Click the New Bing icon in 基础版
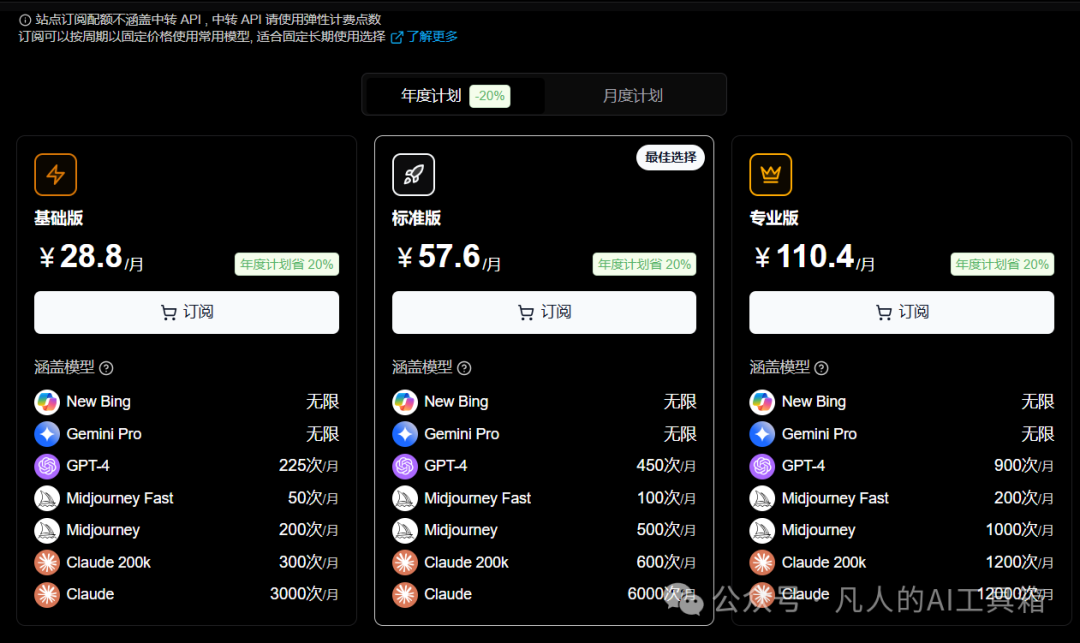1080x643 pixels. click(x=47, y=401)
